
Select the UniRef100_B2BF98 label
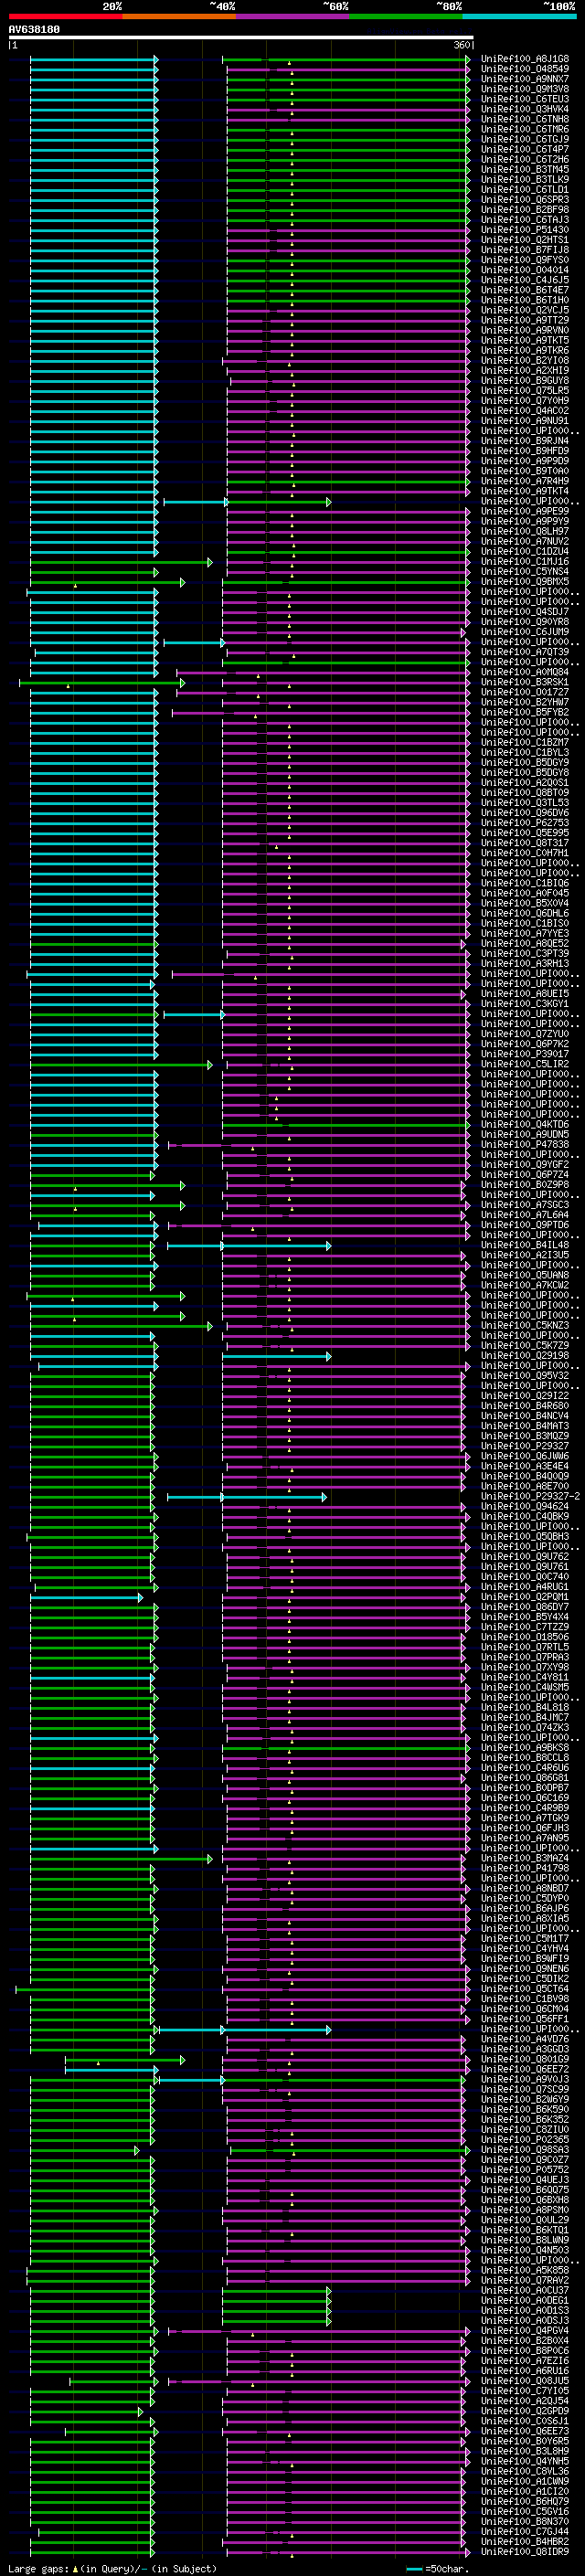click(525, 210)
